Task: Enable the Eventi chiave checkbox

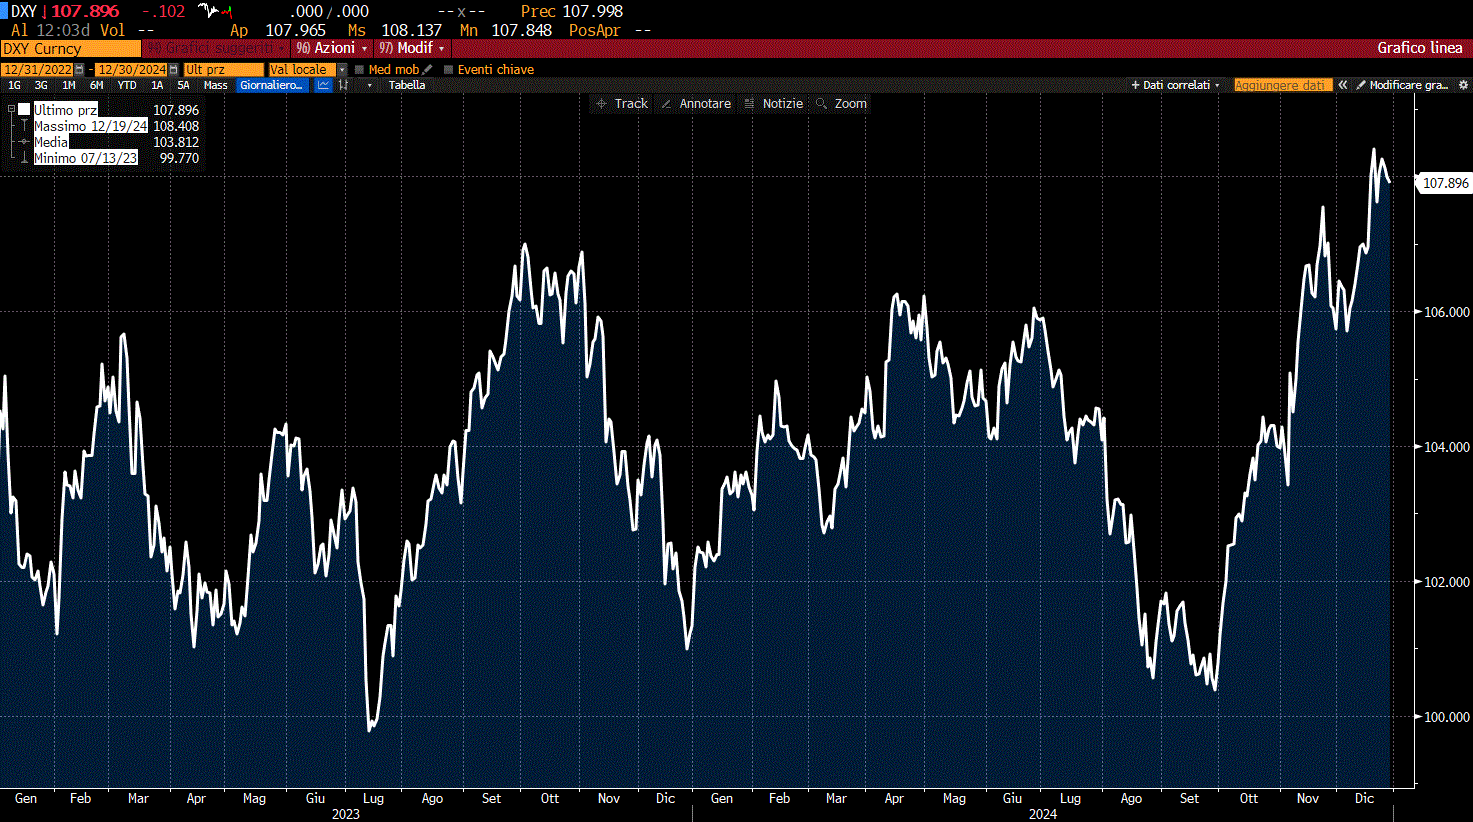Action: (448, 70)
